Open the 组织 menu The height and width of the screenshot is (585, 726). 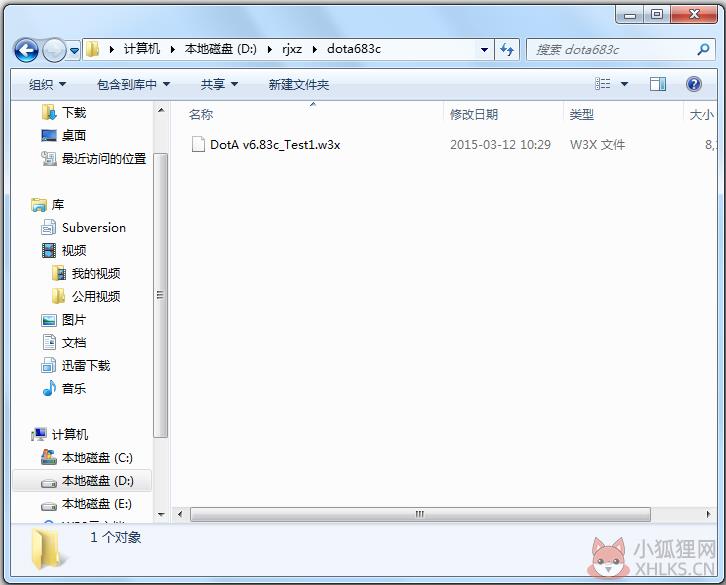47,84
